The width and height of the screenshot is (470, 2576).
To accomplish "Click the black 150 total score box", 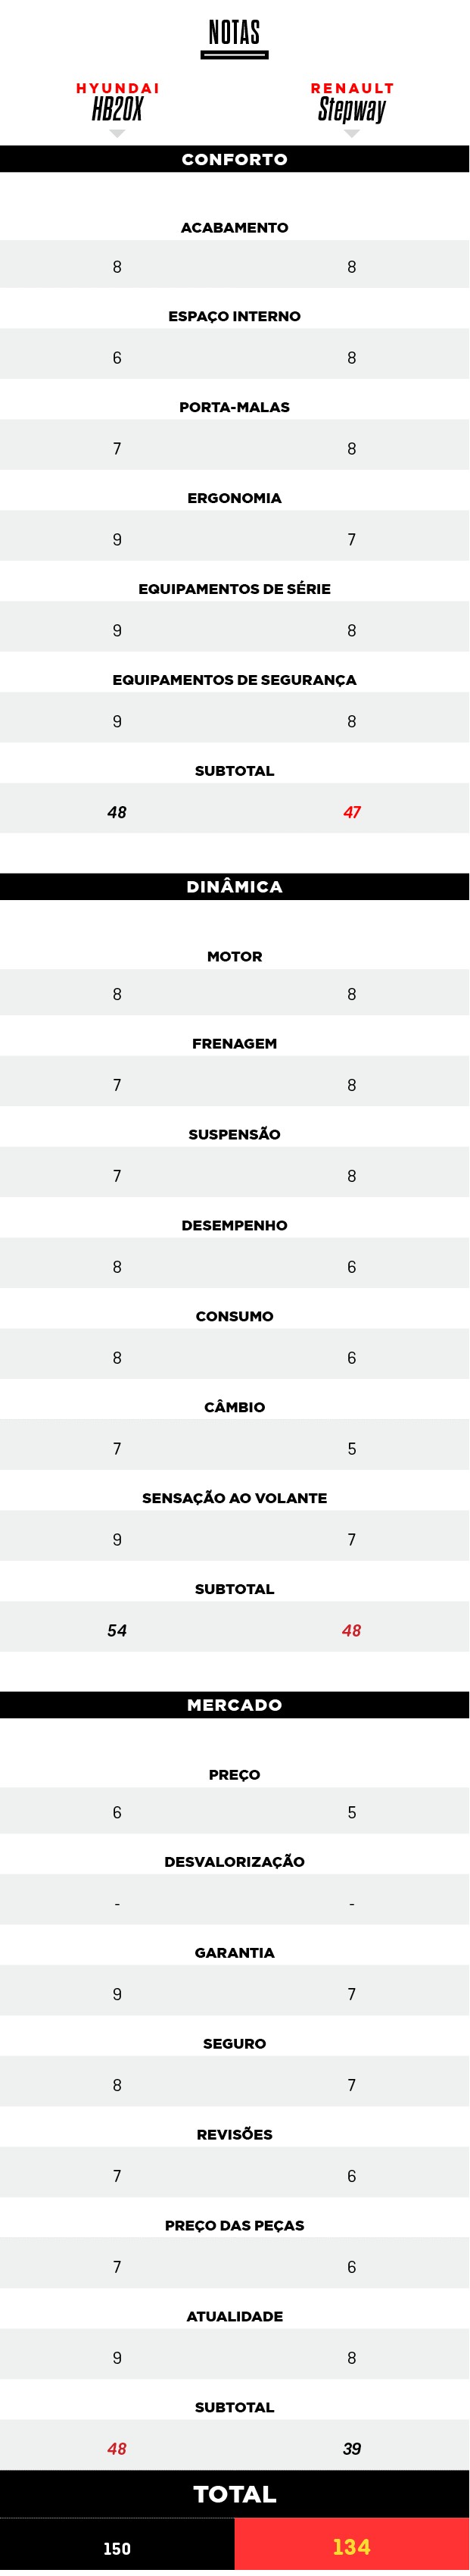I will (x=117, y=2546).
